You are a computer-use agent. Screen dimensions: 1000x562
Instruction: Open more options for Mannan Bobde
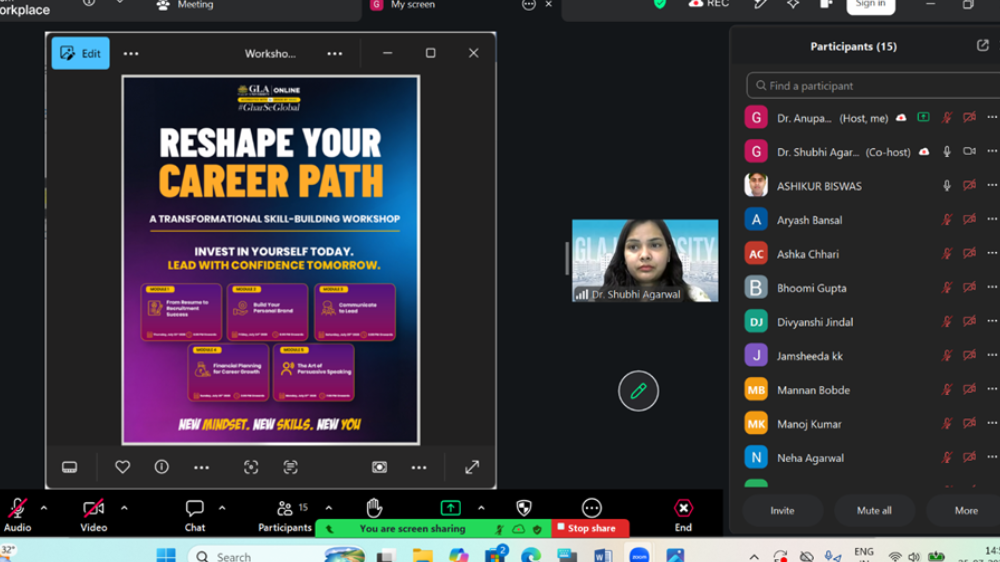coord(992,389)
